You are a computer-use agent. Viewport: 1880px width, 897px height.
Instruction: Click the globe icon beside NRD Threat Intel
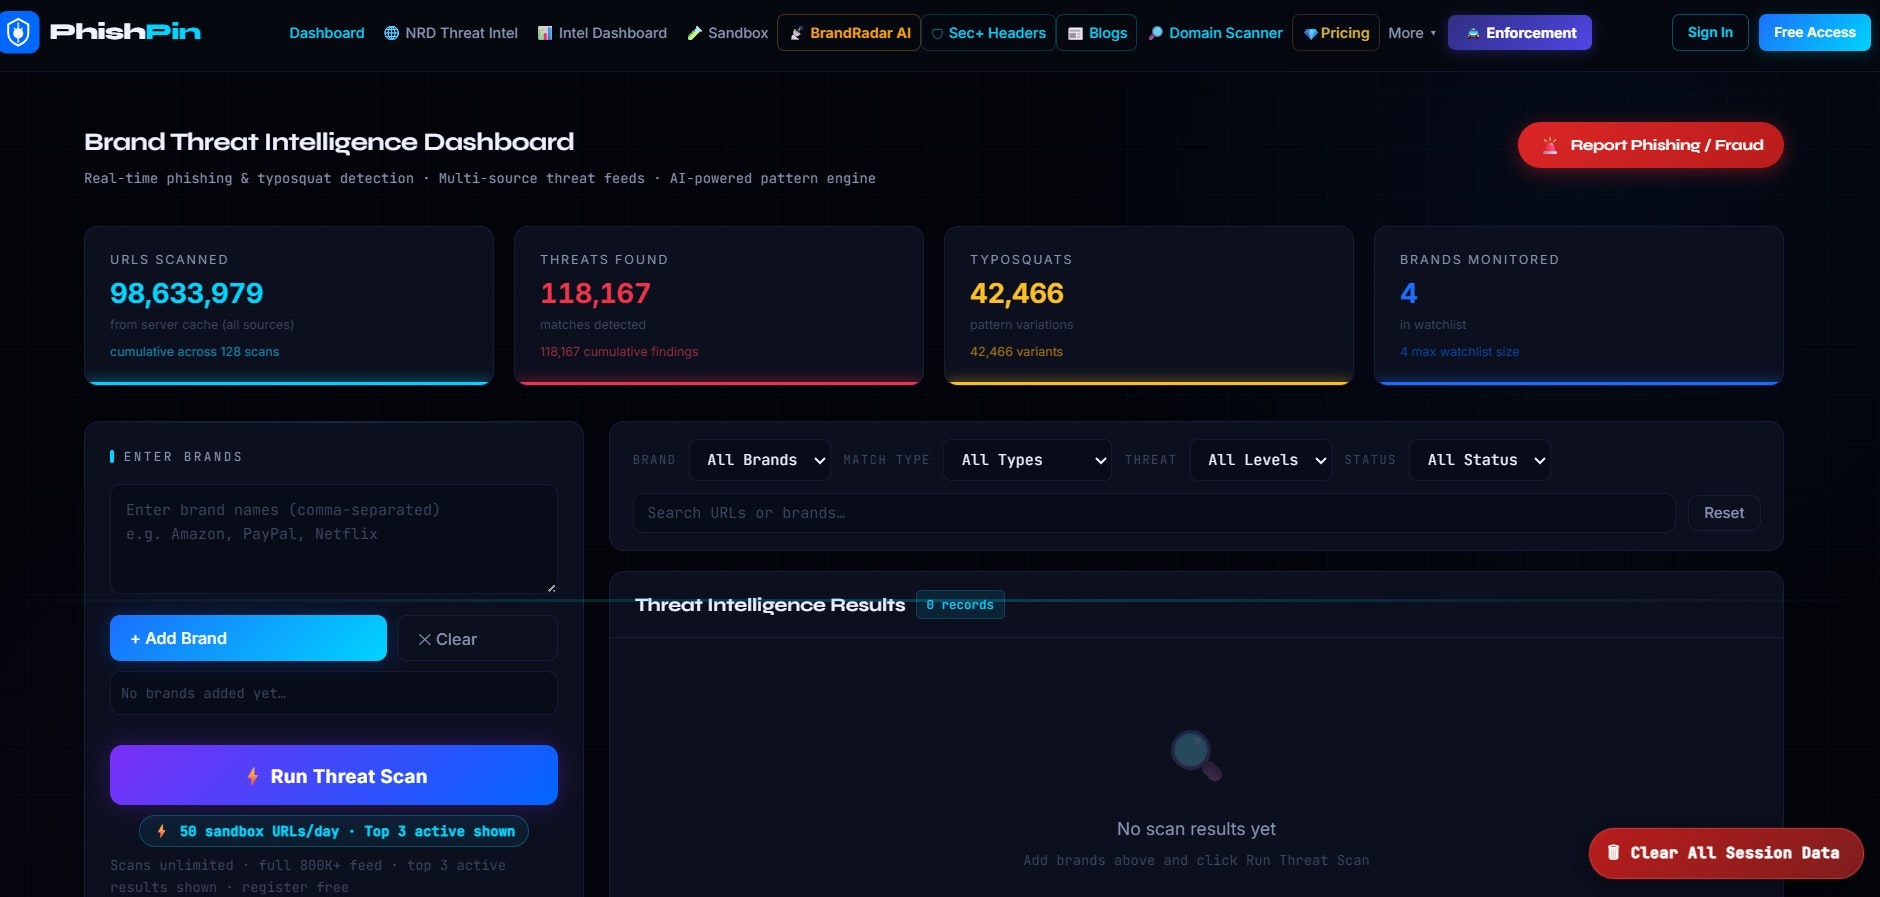(391, 33)
